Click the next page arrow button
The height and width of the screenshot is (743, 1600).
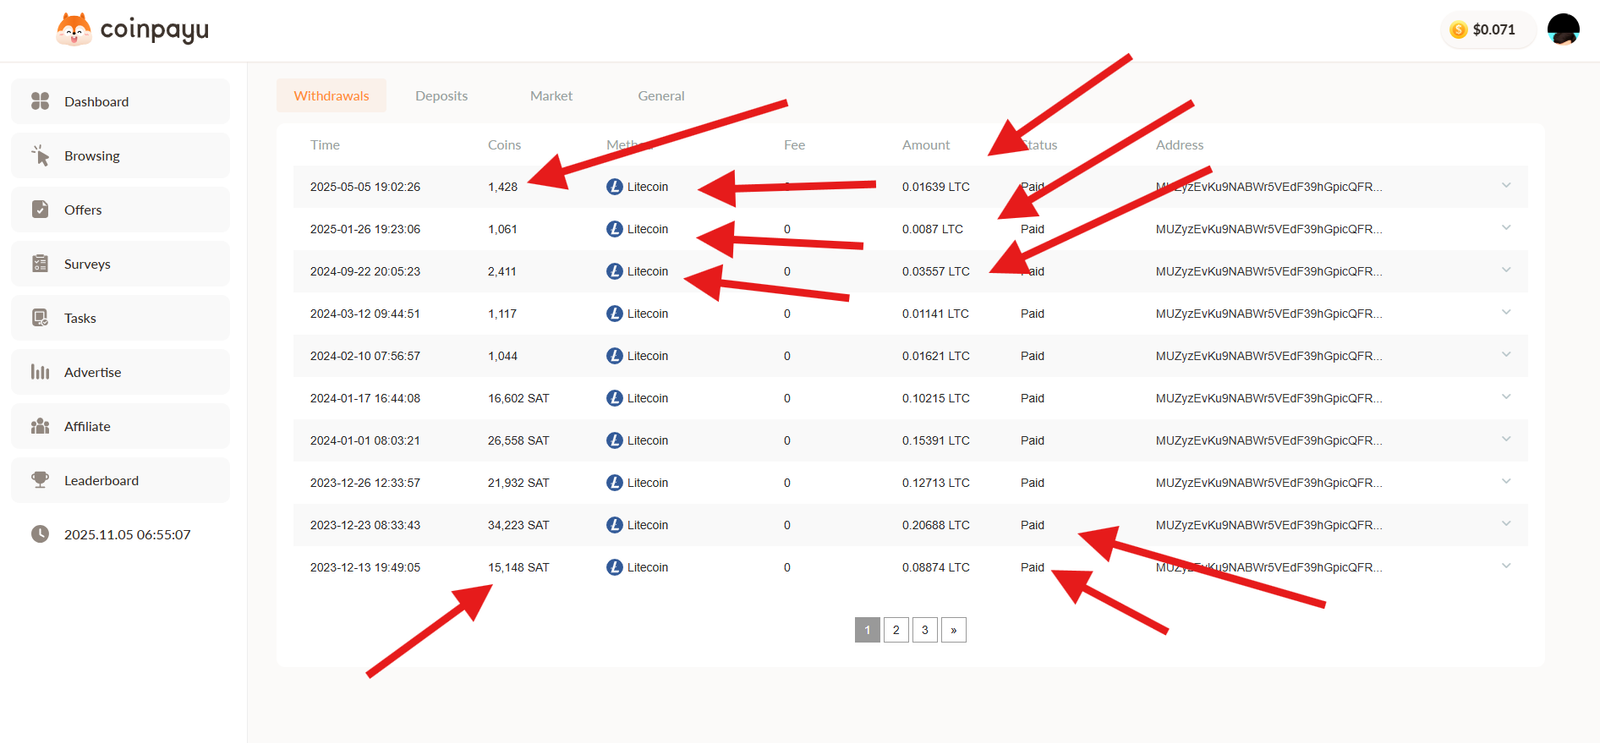pyautogui.click(x=954, y=630)
